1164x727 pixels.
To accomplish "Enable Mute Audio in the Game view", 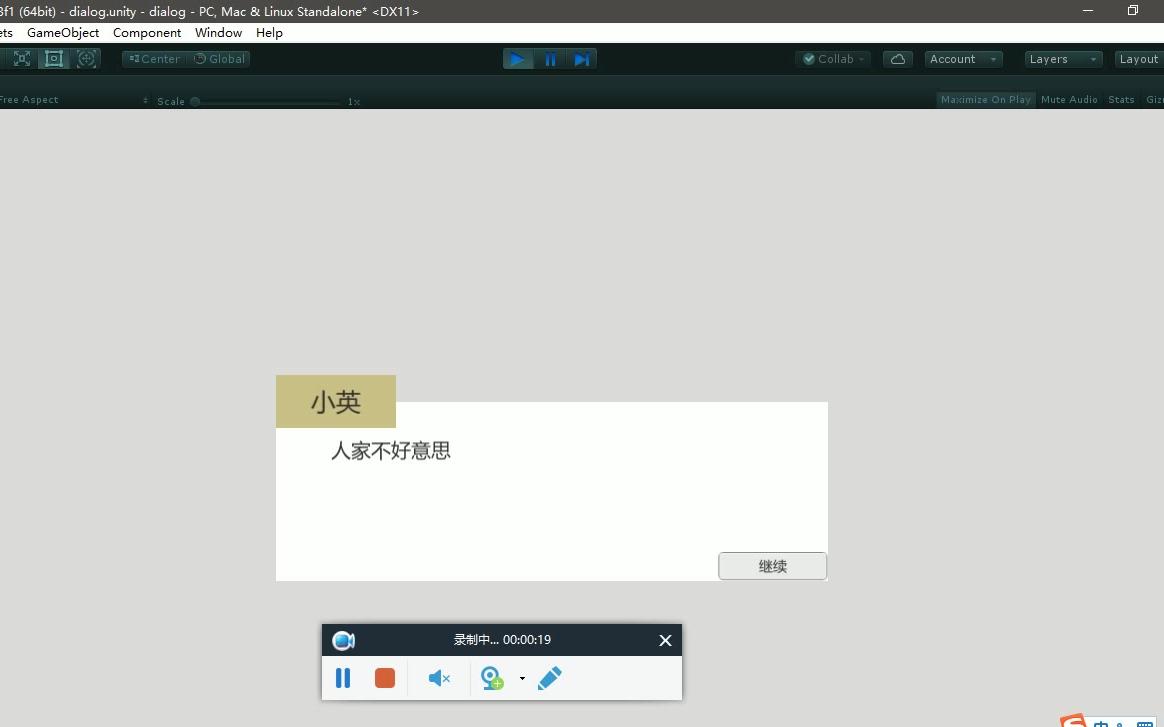I will (1069, 99).
